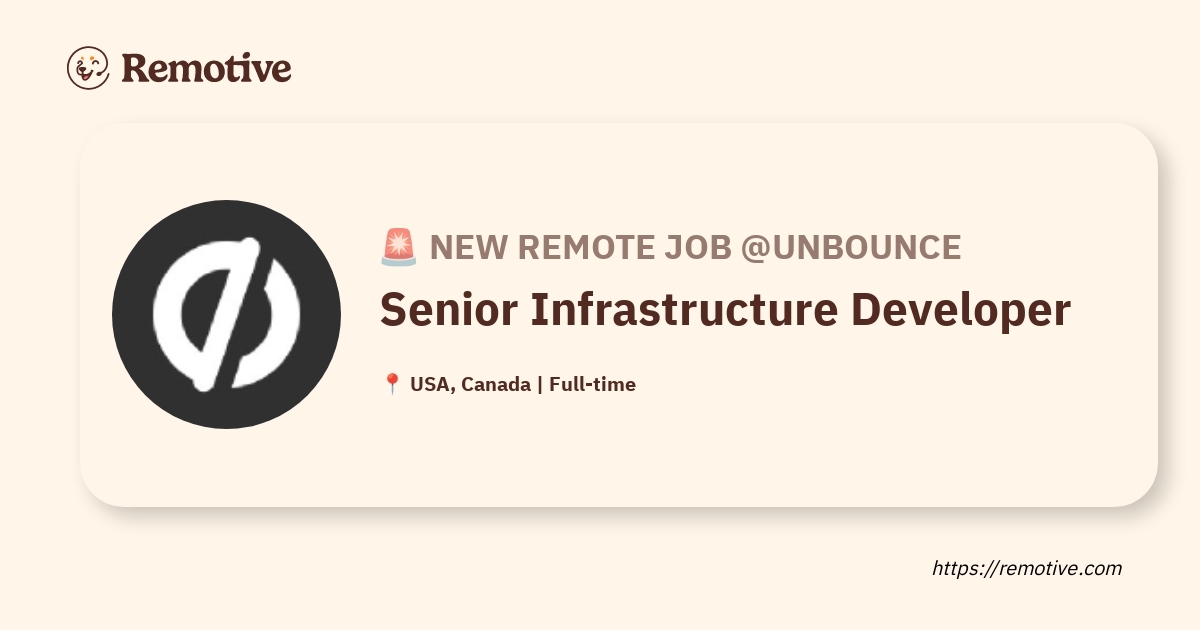Click empty area of the job card
The height and width of the screenshot is (630, 1200).
coord(800,450)
